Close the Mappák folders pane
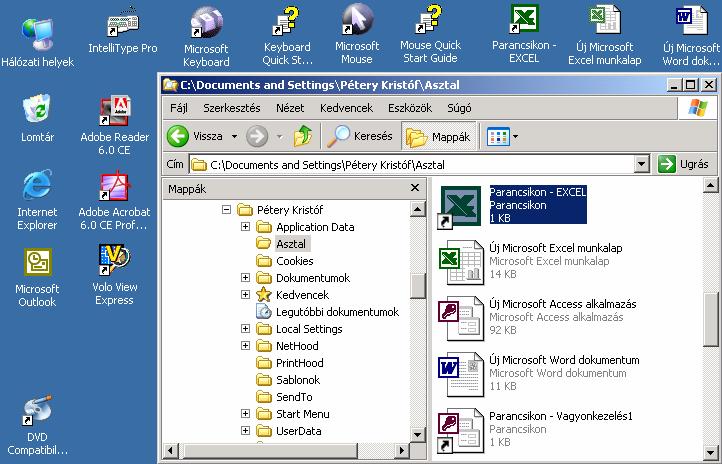This screenshot has height=464, width=722. [415, 188]
